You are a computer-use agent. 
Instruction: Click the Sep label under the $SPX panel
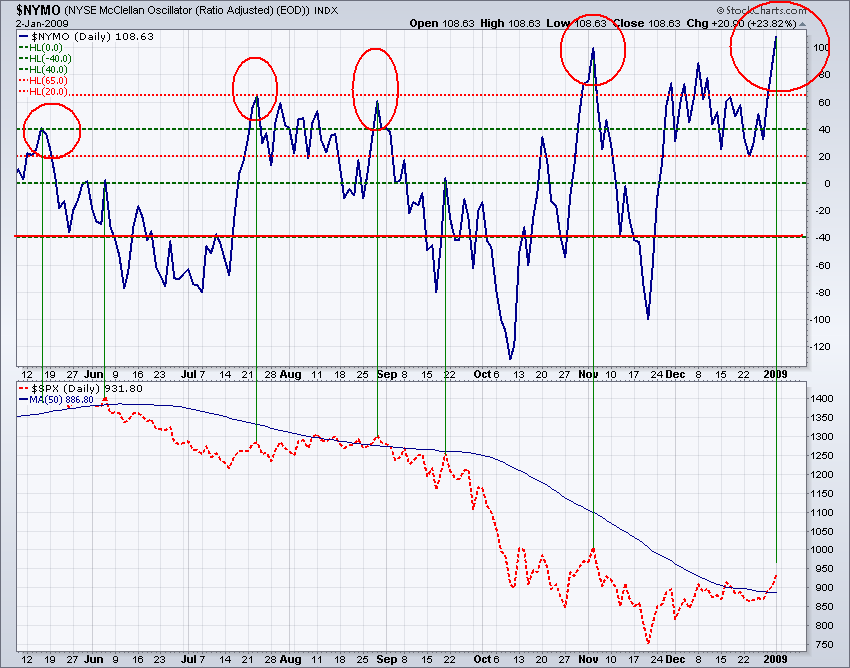pos(387,659)
